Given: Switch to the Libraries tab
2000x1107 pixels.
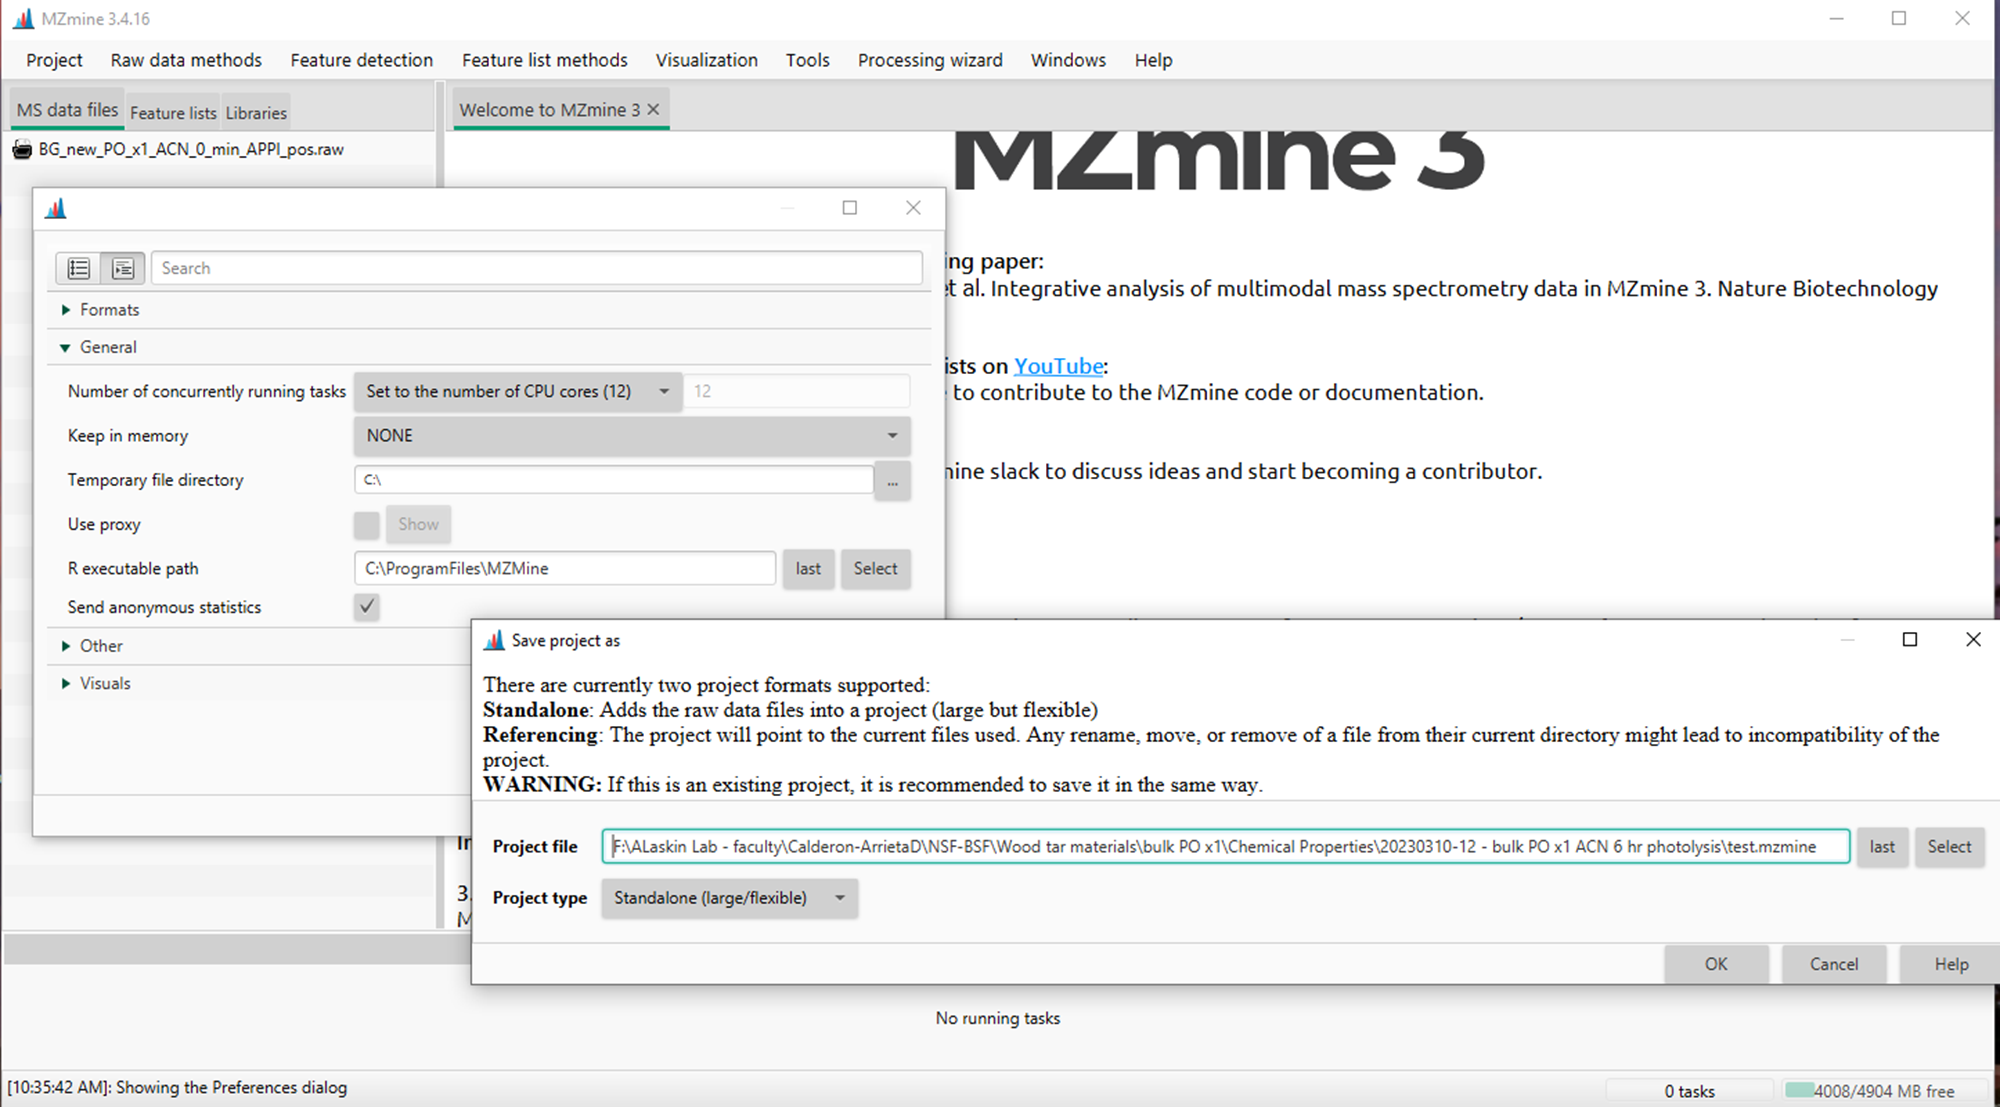Looking at the screenshot, I should click(255, 112).
